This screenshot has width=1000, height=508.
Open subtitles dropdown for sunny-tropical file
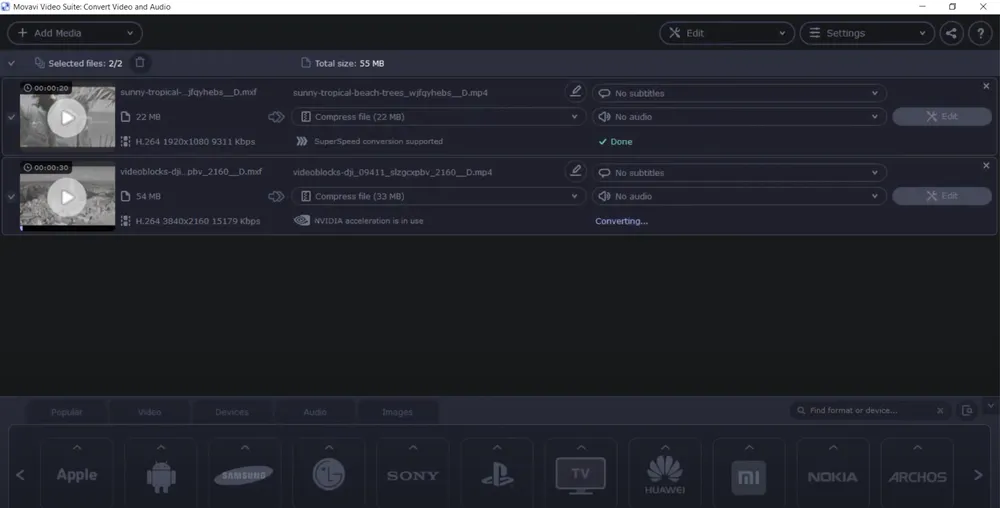739,93
